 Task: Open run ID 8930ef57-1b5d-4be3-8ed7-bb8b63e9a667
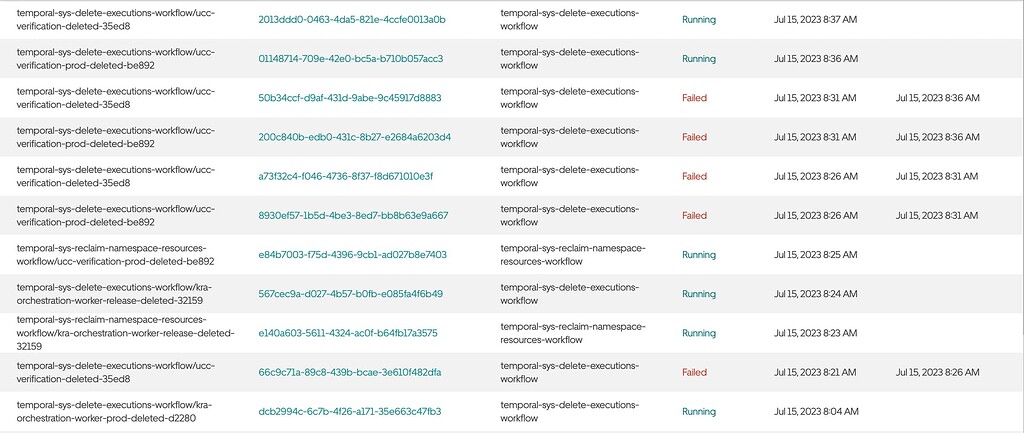click(x=353, y=216)
